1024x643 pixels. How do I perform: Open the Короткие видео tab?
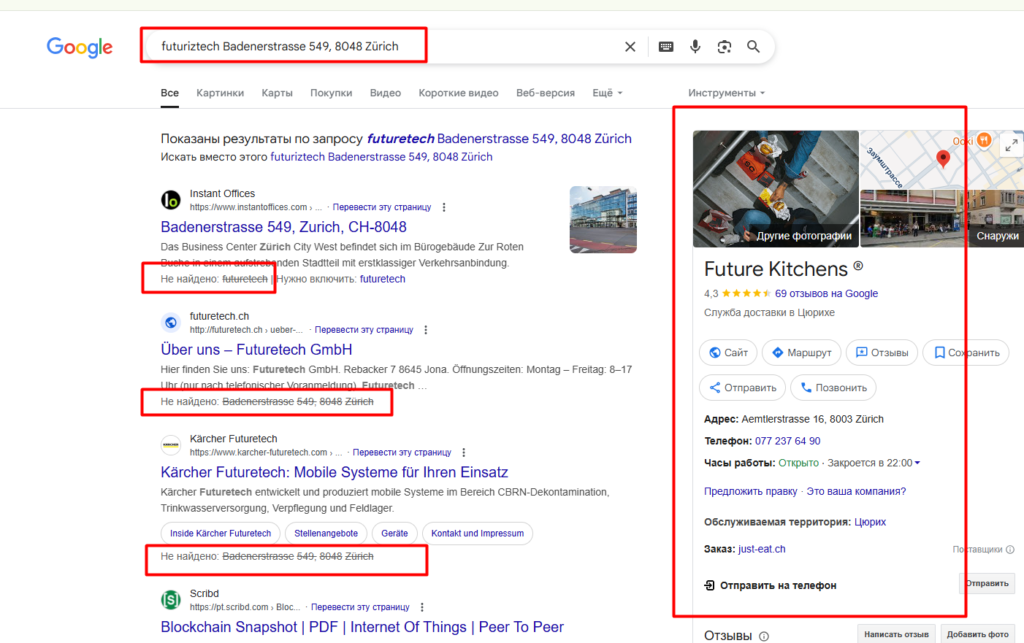coord(458,93)
